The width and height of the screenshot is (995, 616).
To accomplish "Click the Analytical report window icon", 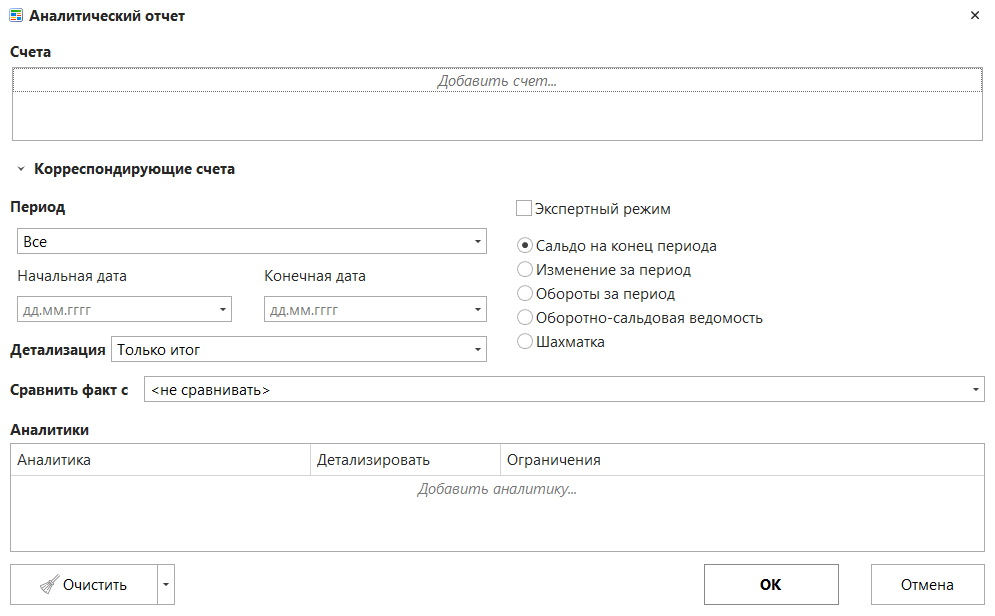I will [16, 16].
